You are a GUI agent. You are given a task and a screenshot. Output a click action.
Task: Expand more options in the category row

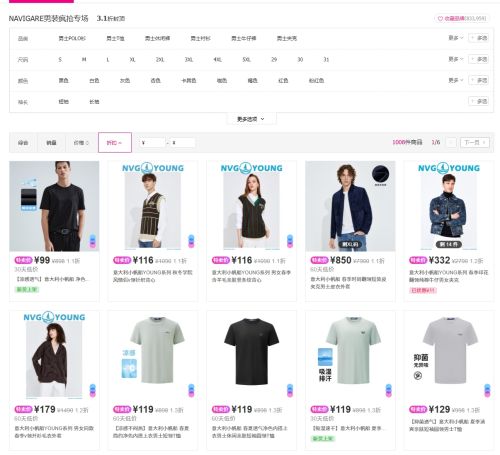(456, 38)
